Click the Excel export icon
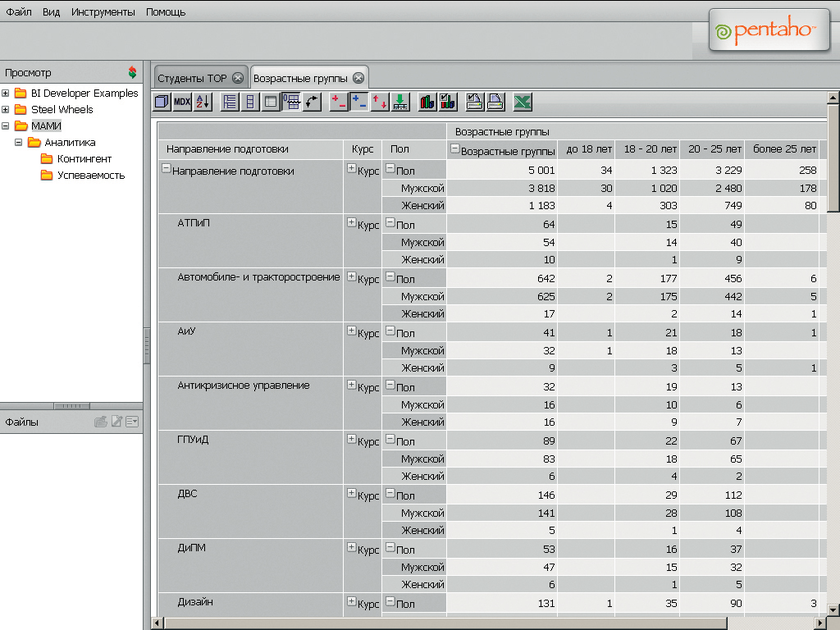840x630 pixels. [x=522, y=102]
